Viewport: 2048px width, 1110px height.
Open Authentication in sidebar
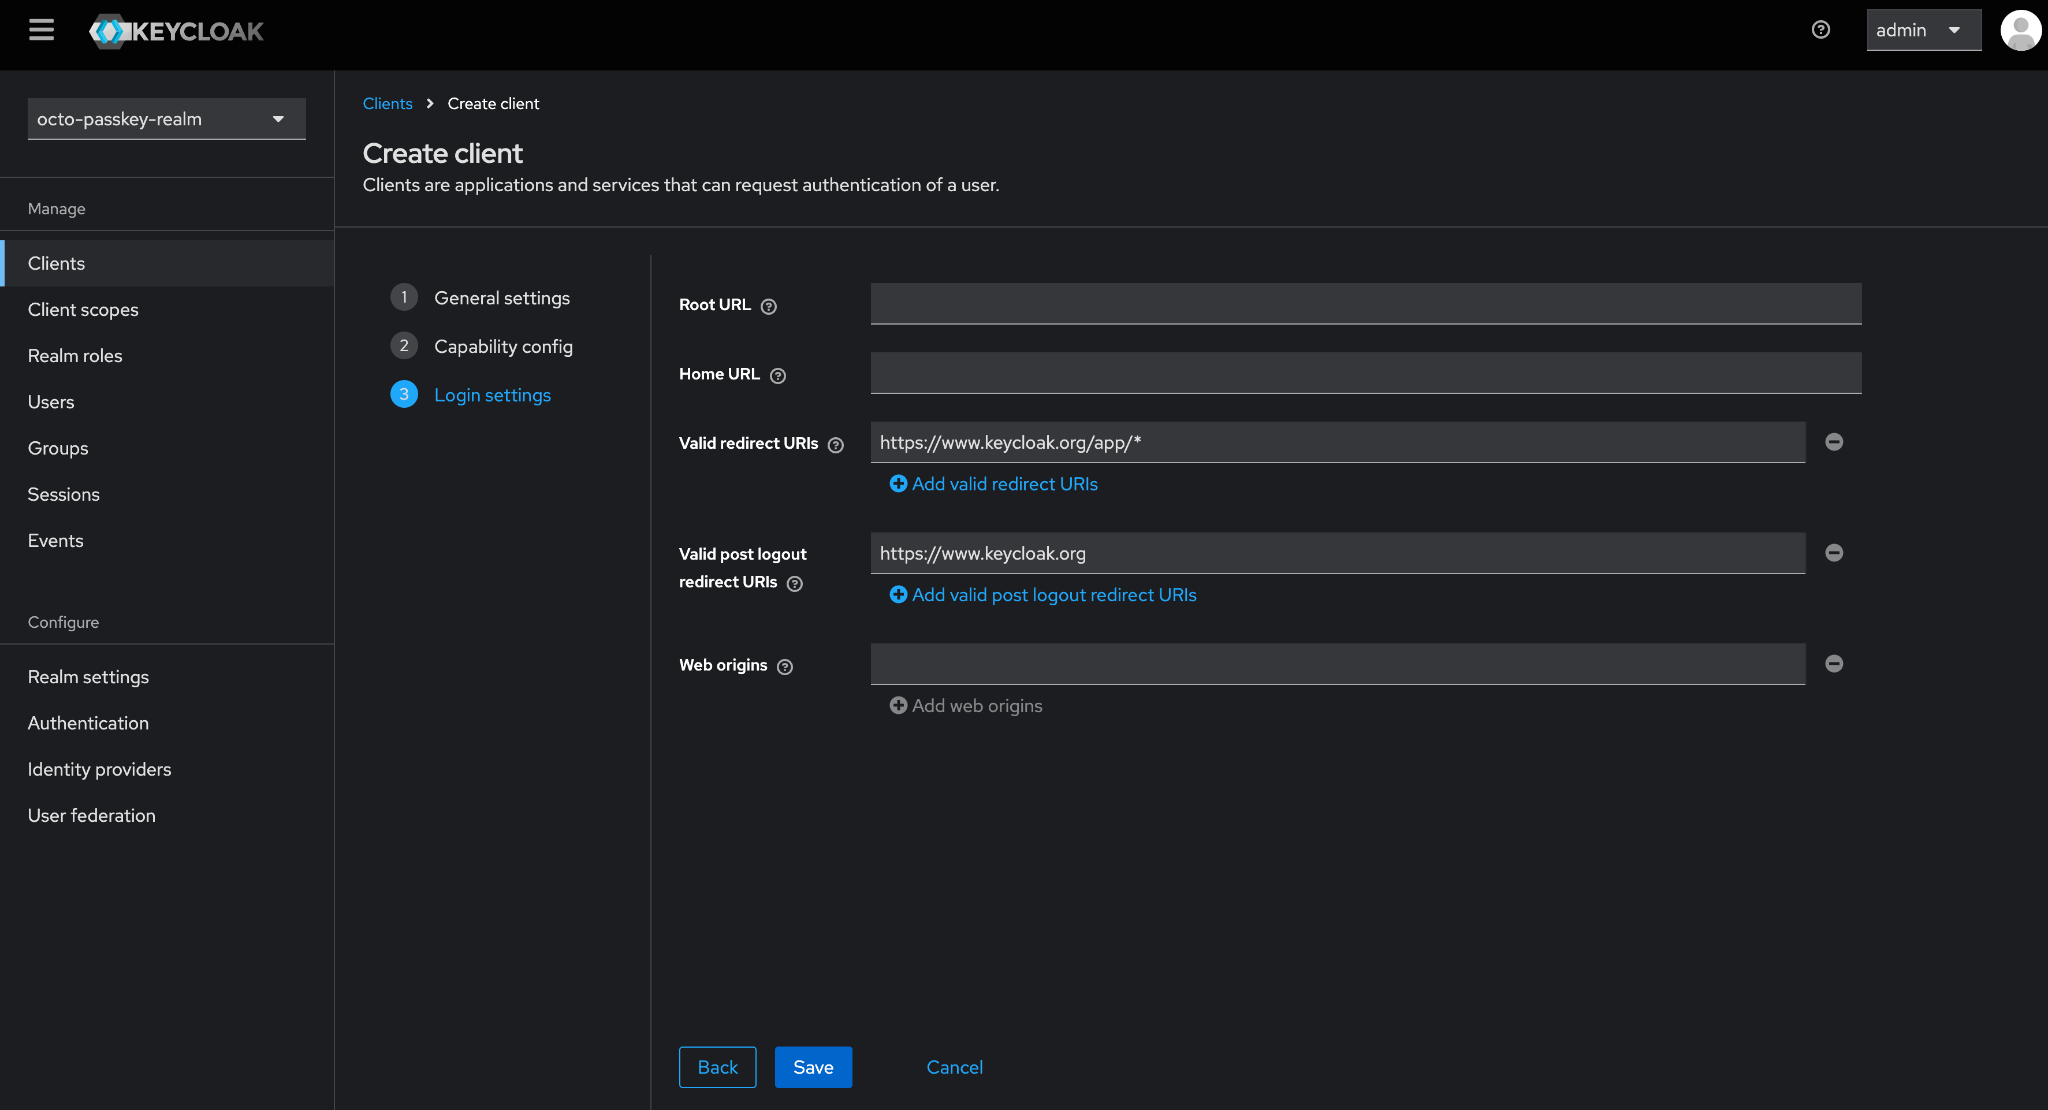(88, 723)
